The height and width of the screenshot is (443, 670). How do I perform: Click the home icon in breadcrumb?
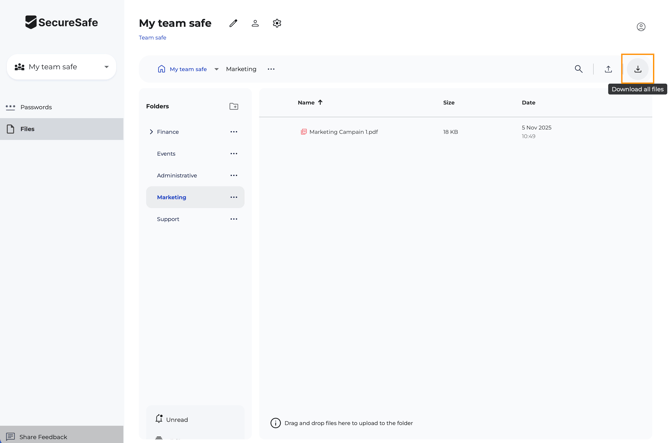pyautogui.click(x=161, y=69)
